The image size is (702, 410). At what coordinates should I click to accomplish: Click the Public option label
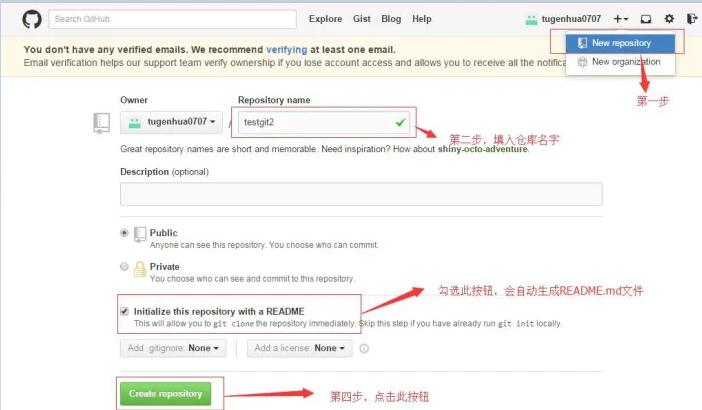163,233
